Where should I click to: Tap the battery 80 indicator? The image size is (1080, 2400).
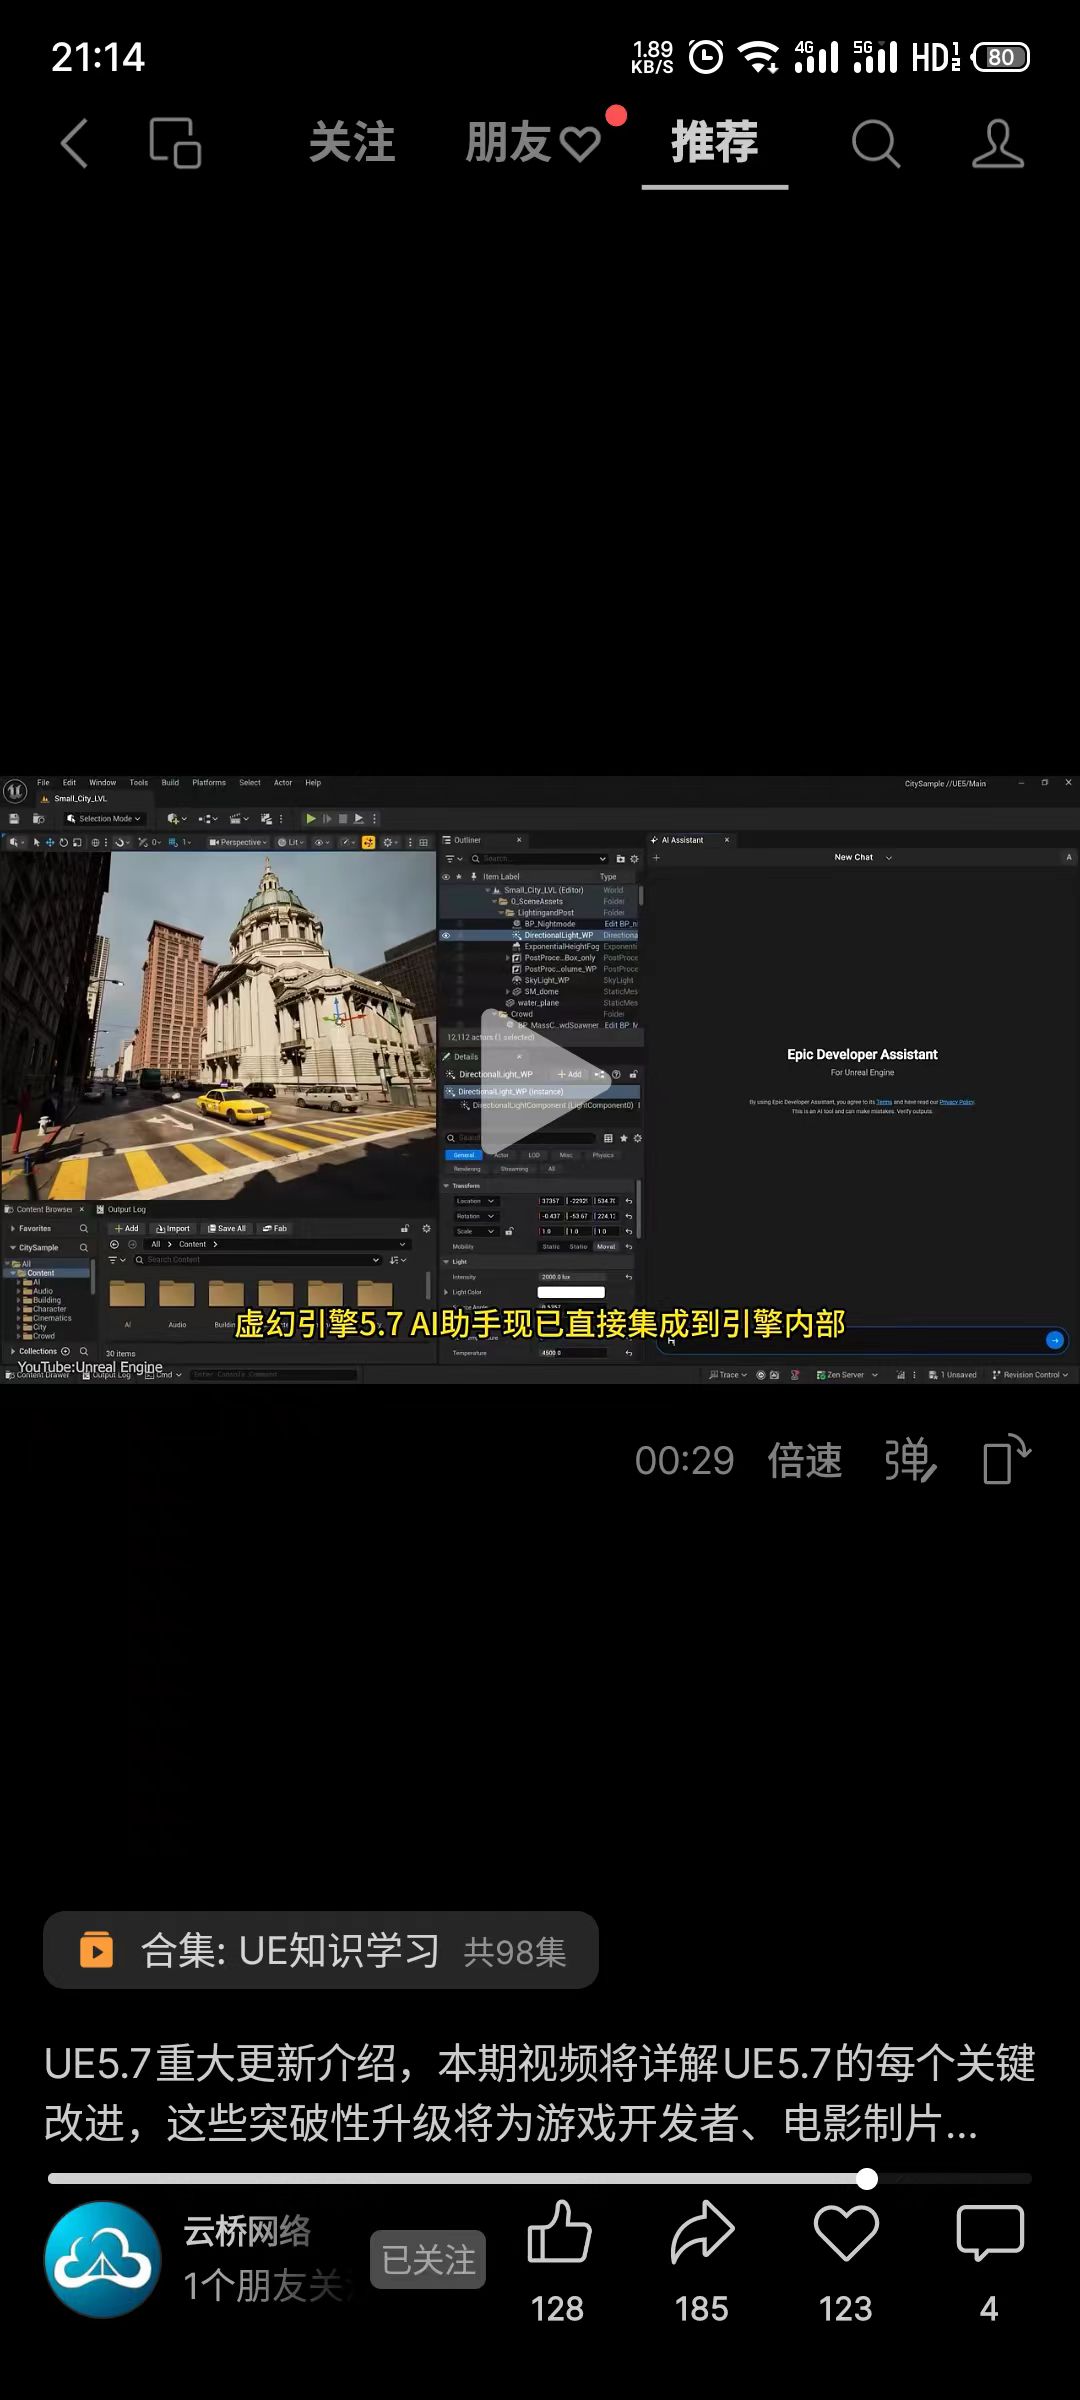[1000, 57]
